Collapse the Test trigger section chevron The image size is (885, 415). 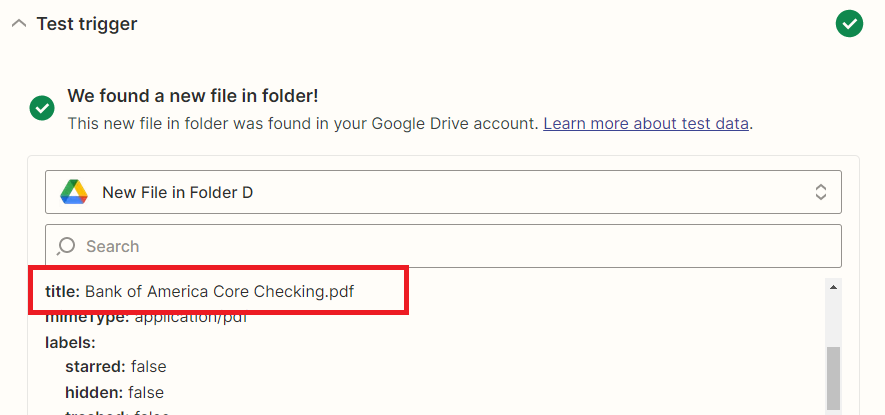click(19, 24)
